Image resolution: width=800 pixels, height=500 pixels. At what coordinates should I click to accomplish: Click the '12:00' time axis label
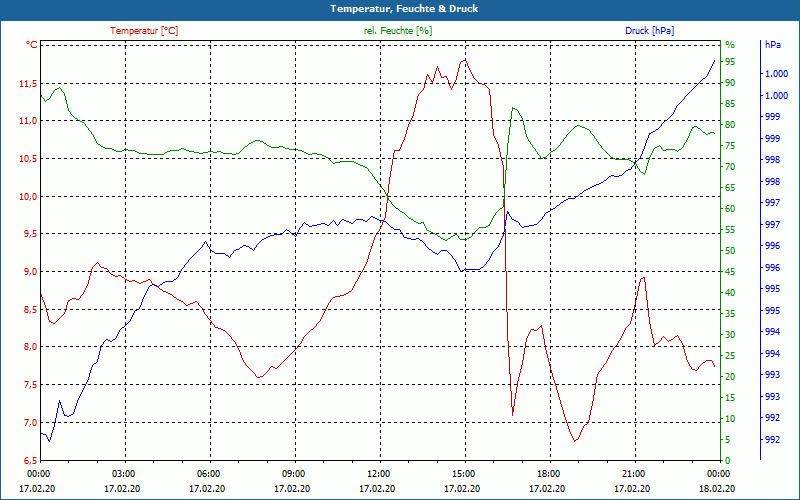coord(378,473)
